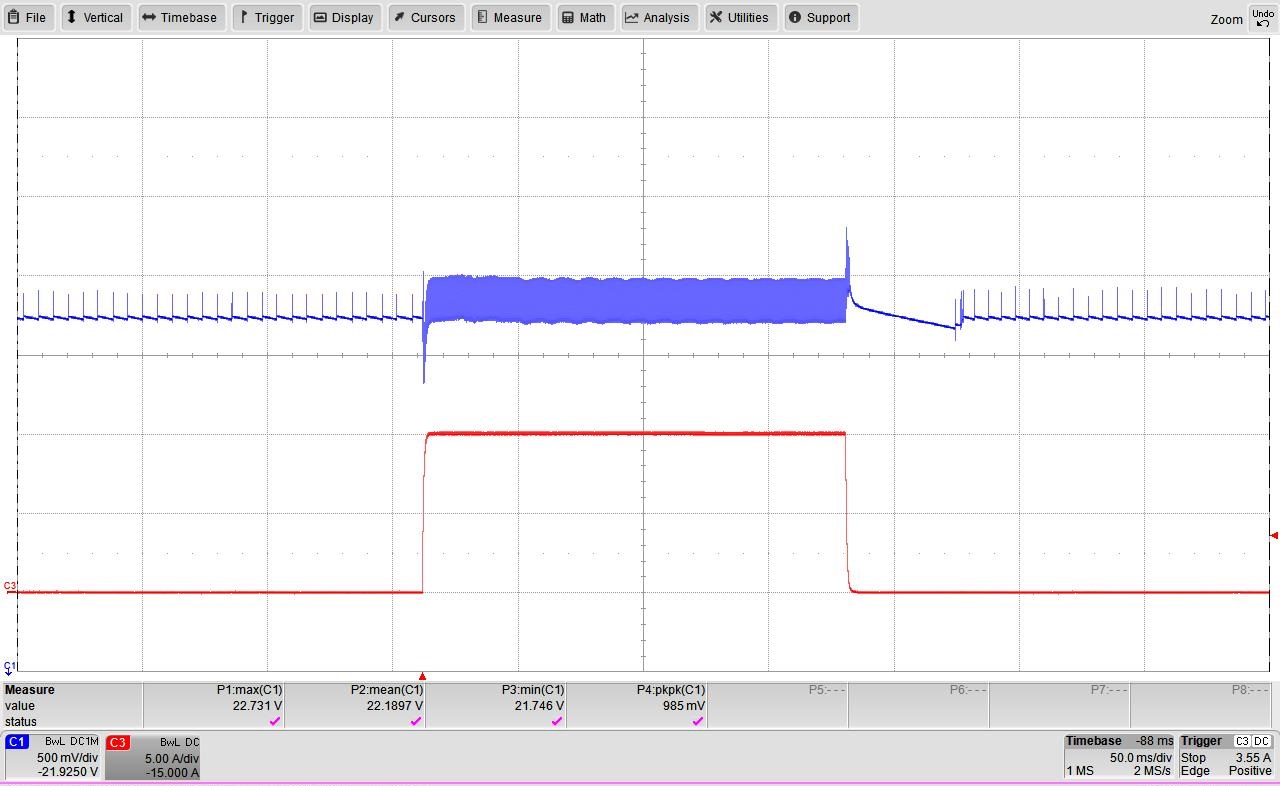This screenshot has width=1280, height=786.
Task: Click the P4 value 985 mV
Action: [x=684, y=706]
